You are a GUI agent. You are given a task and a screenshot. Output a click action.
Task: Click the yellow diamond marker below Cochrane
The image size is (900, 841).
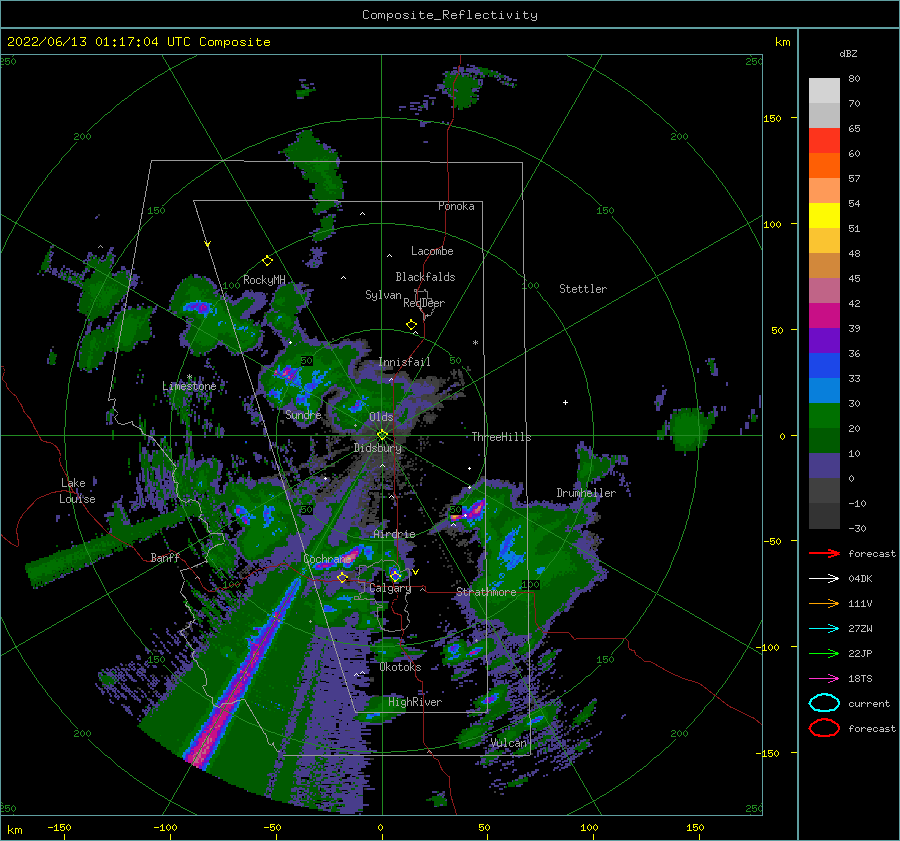343,577
